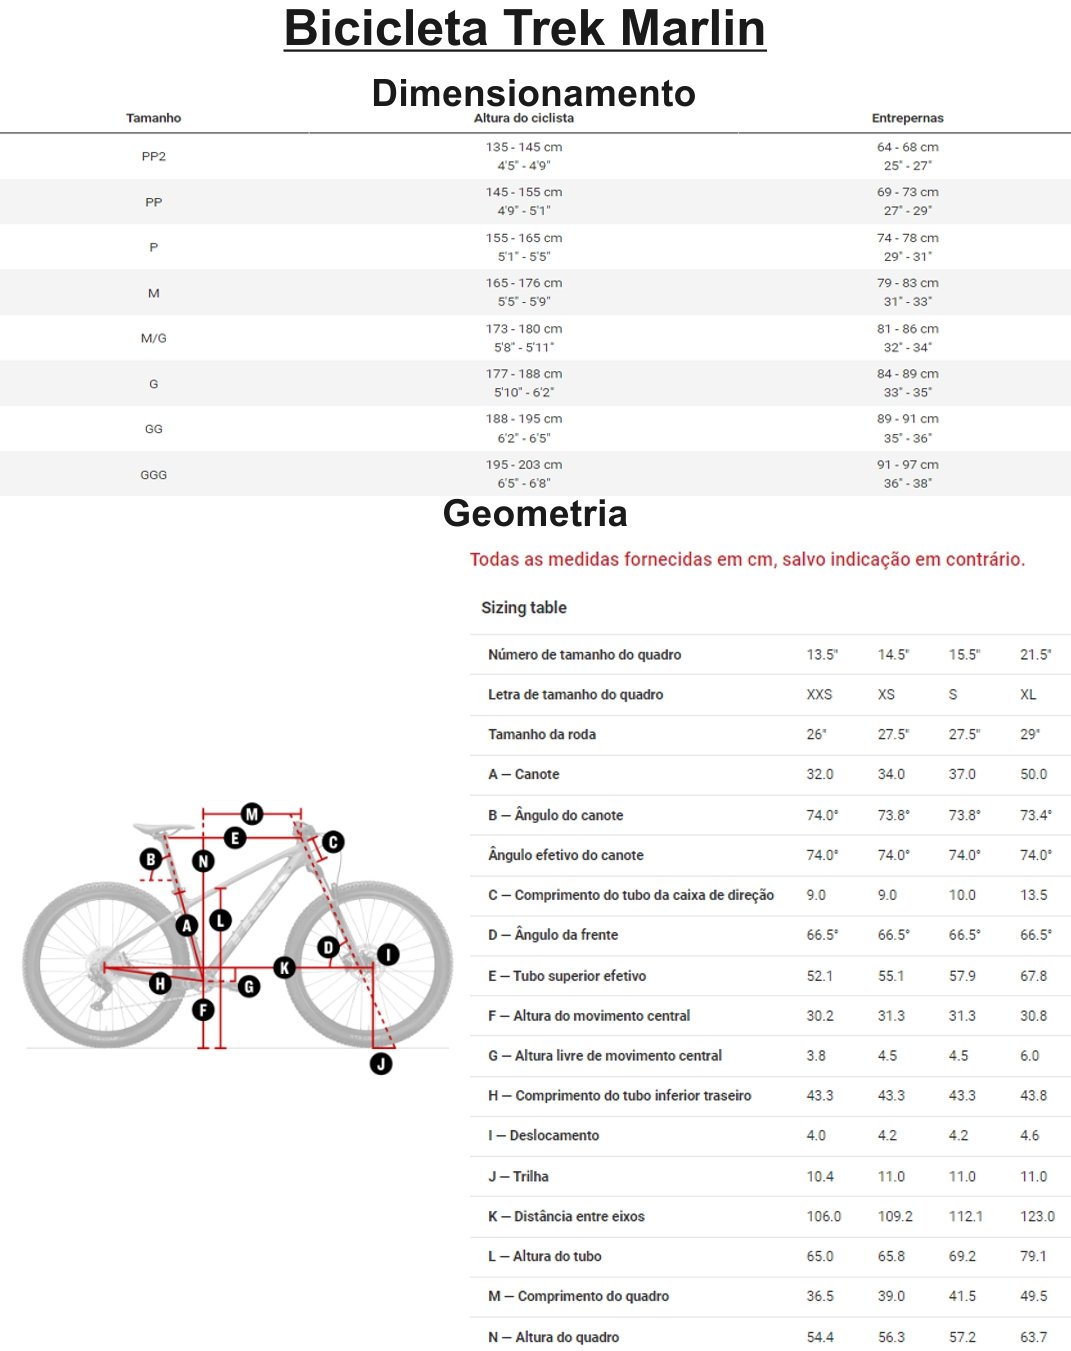Select the H marker on rear wheel
Image resolution: width=1071 pixels, height=1351 pixels.
pyautogui.click(x=160, y=984)
